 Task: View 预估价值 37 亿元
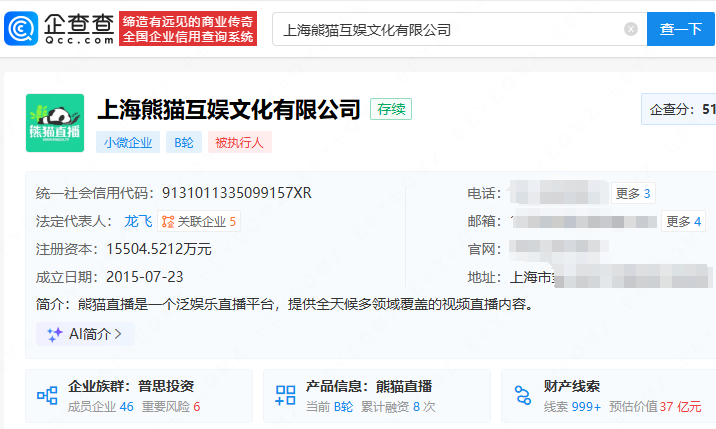655,407
